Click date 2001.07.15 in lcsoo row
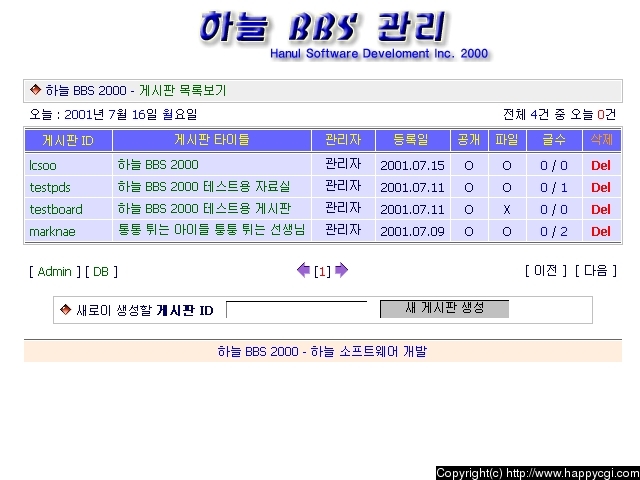The width and height of the screenshot is (640, 480). [412, 166]
